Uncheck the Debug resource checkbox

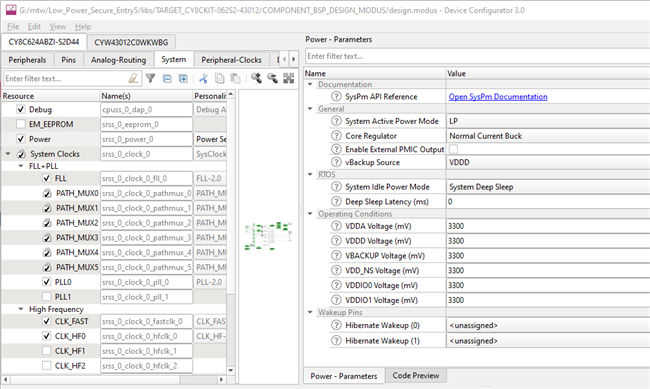click(21, 109)
